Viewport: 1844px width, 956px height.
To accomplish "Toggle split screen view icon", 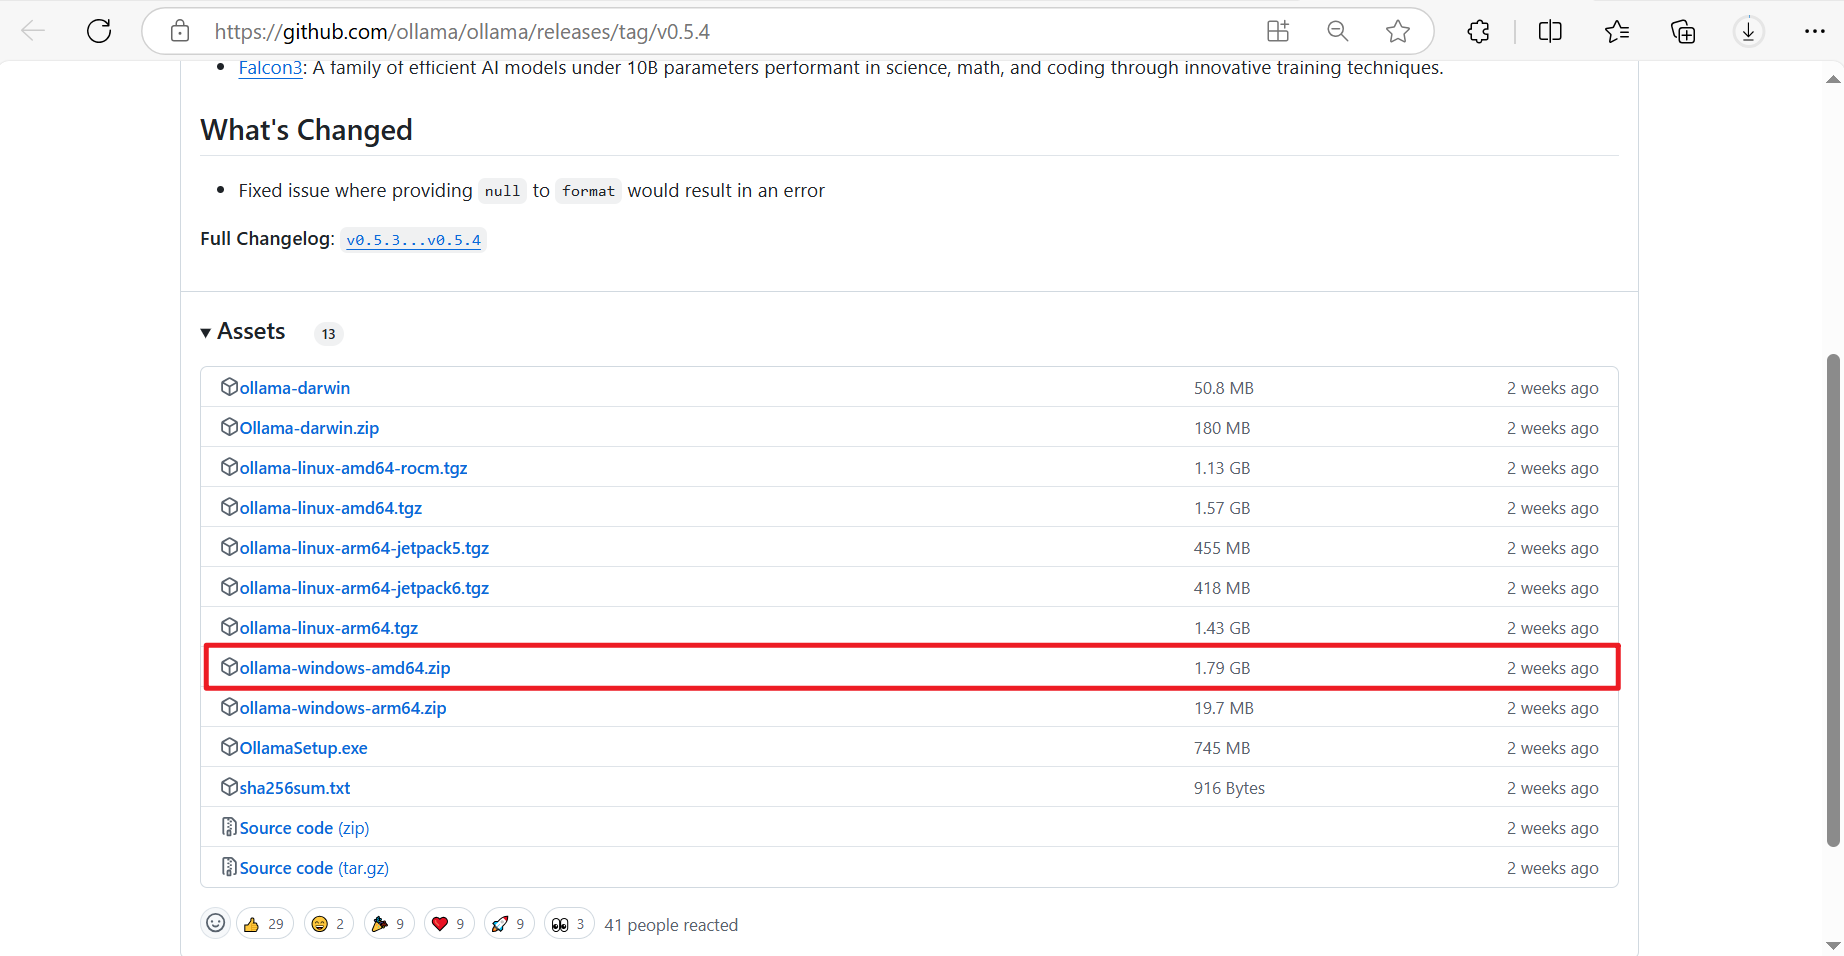I will pos(1550,31).
